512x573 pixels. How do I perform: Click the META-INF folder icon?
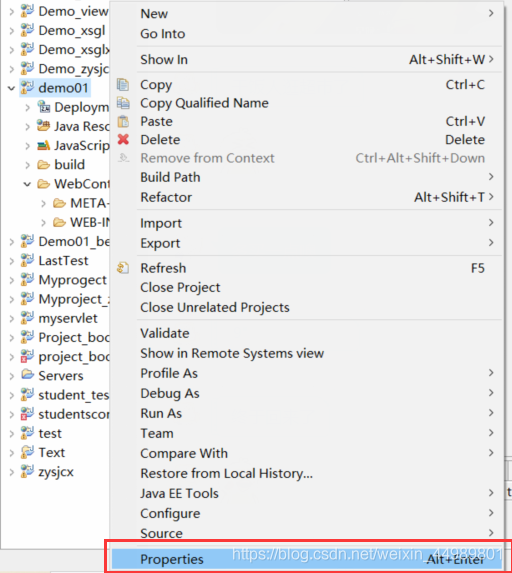coord(59,203)
